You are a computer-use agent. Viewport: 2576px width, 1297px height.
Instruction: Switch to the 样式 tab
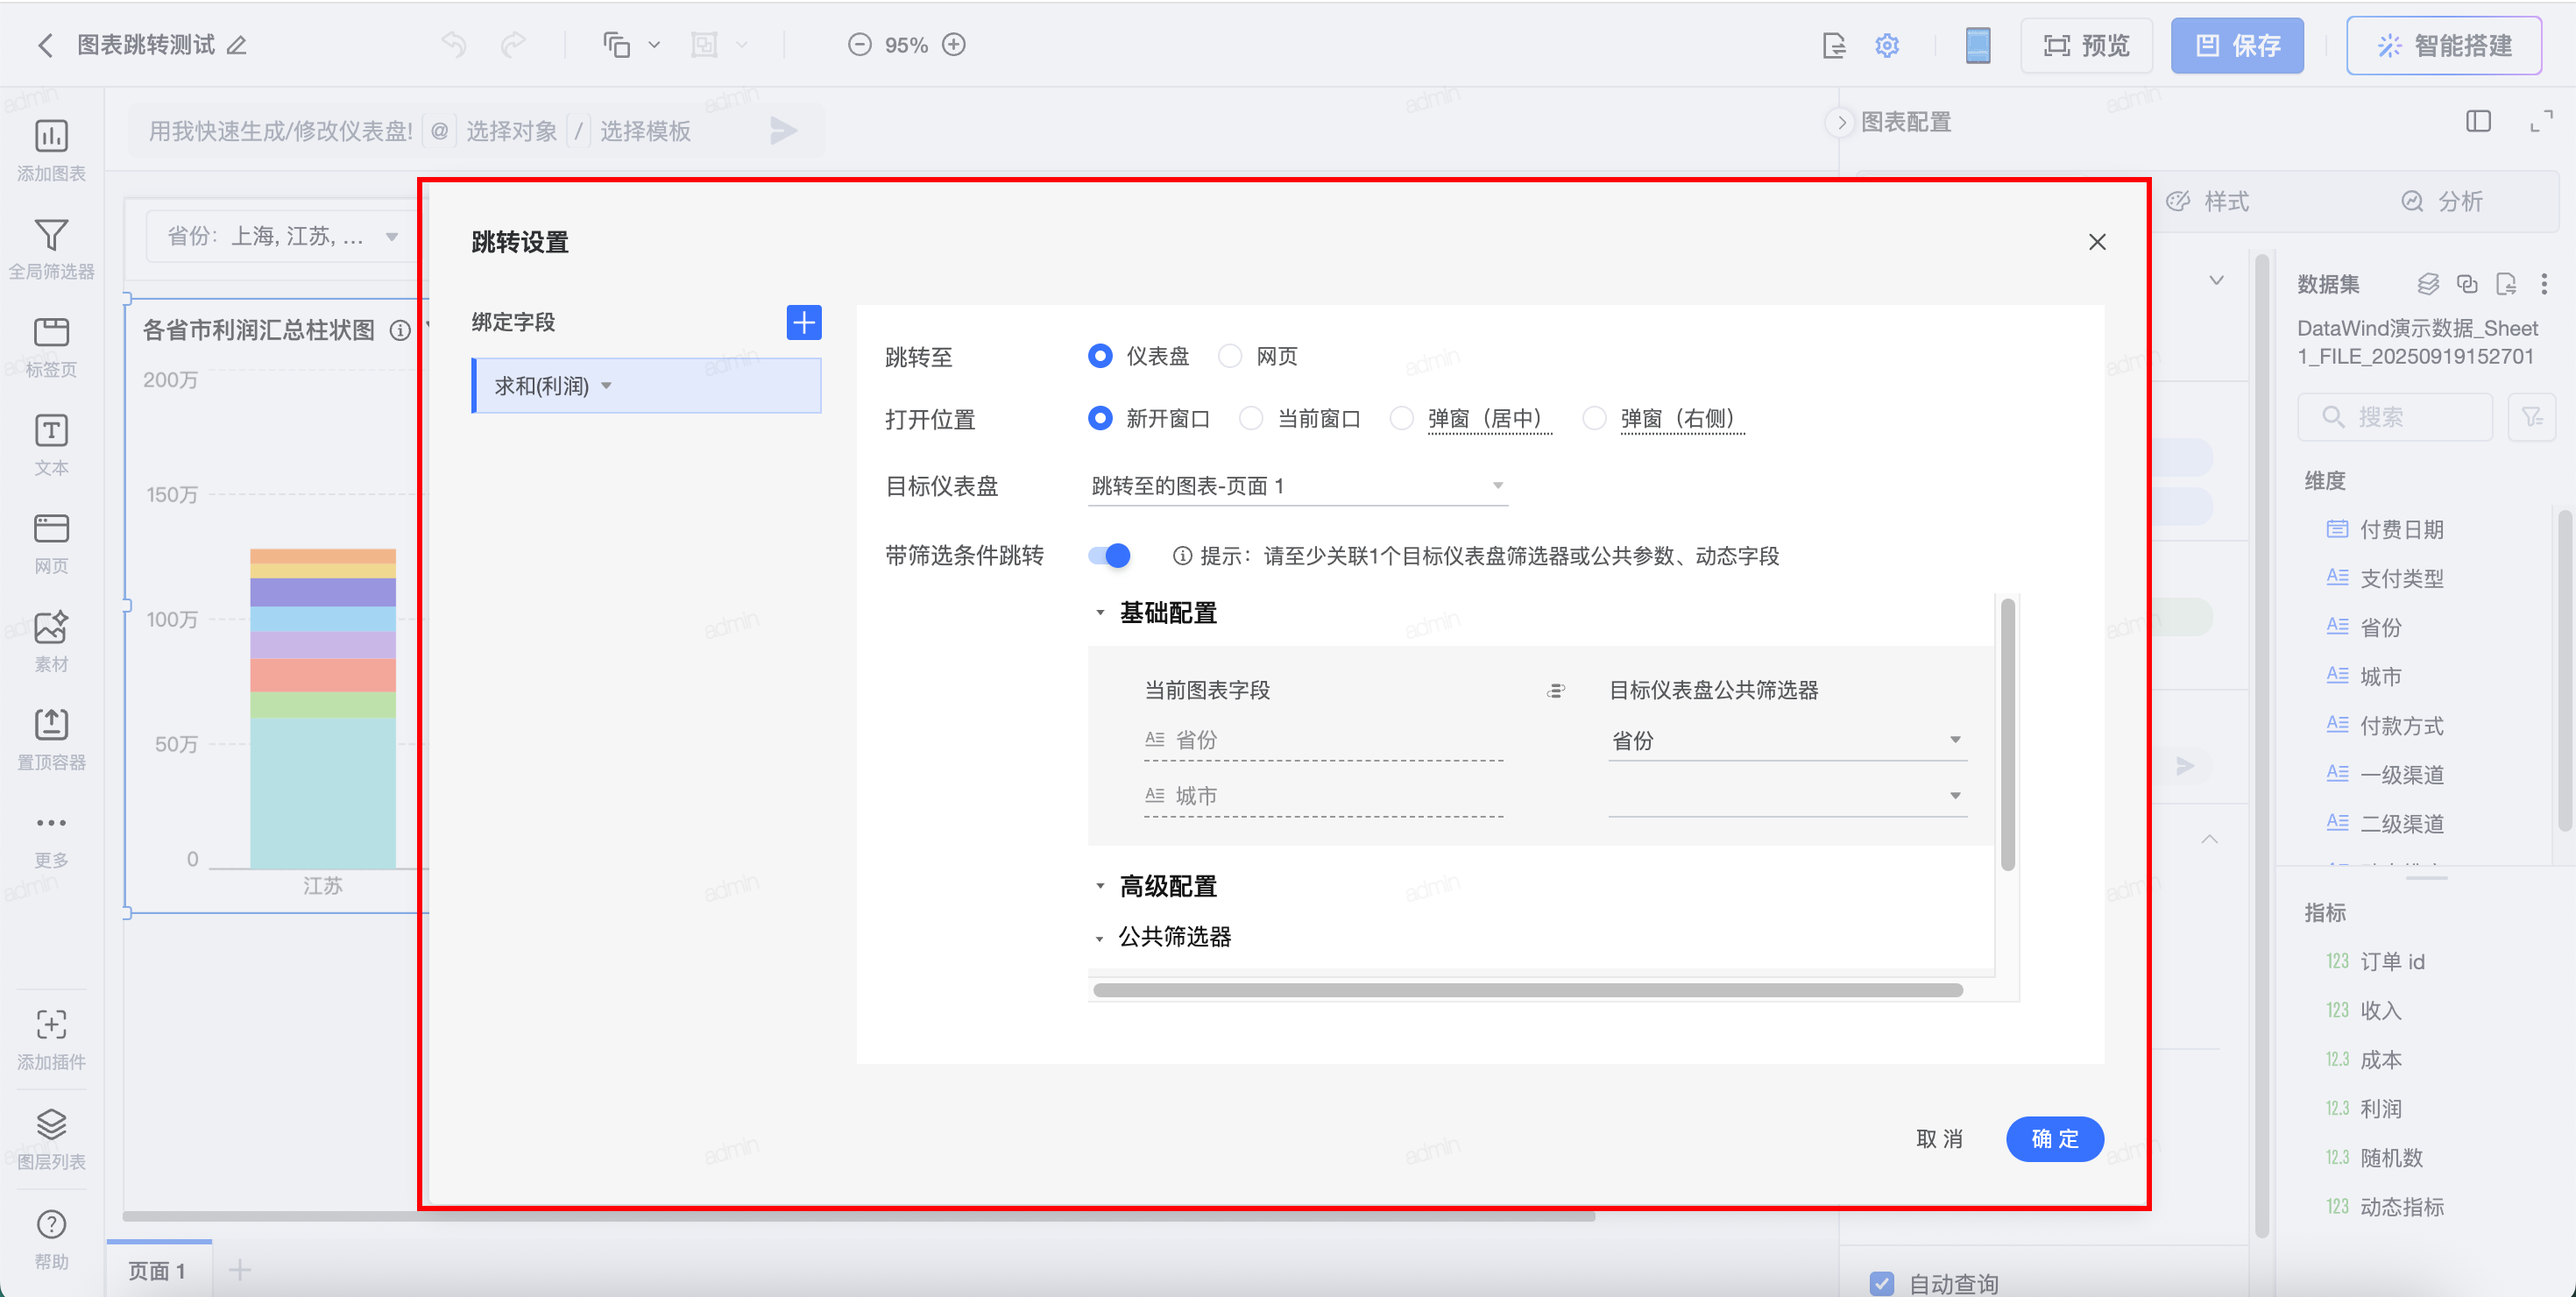point(2208,202)
